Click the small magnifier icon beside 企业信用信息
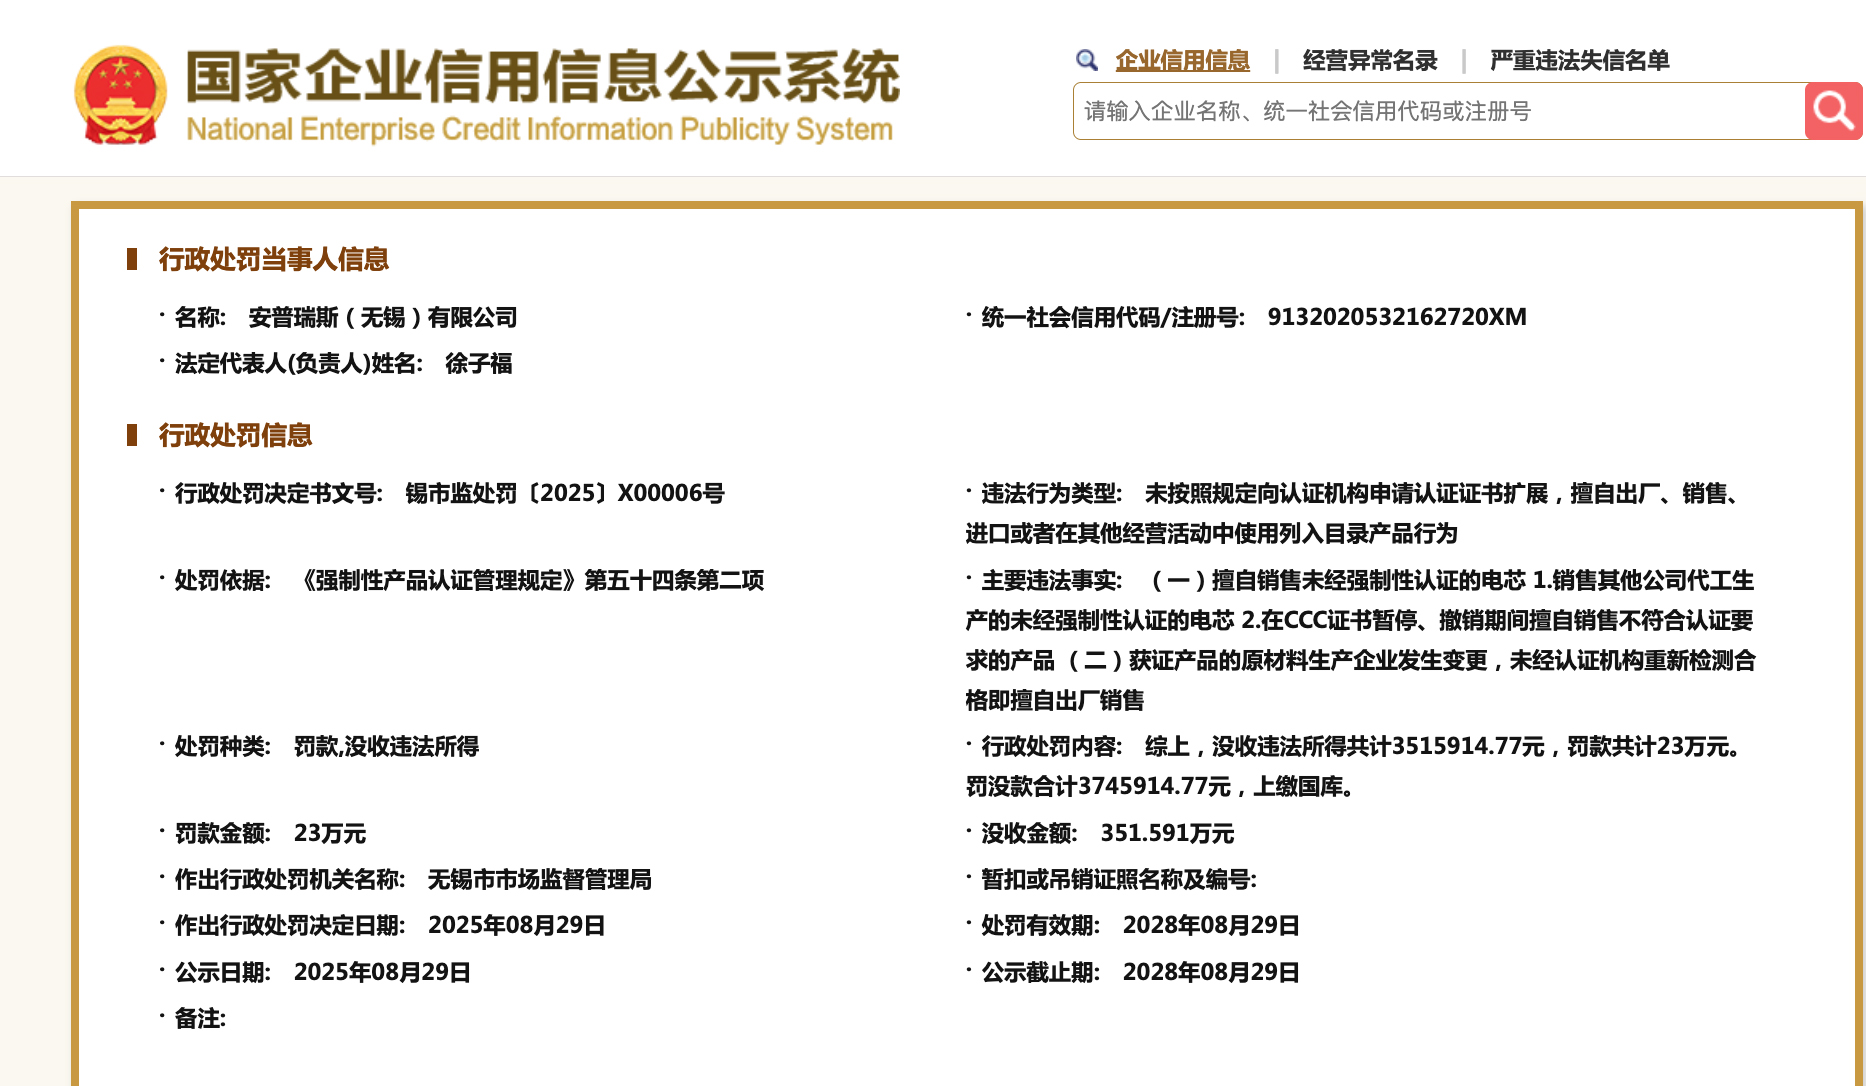This screenshot has height=1086, width=1866. tap(1086, 60)
